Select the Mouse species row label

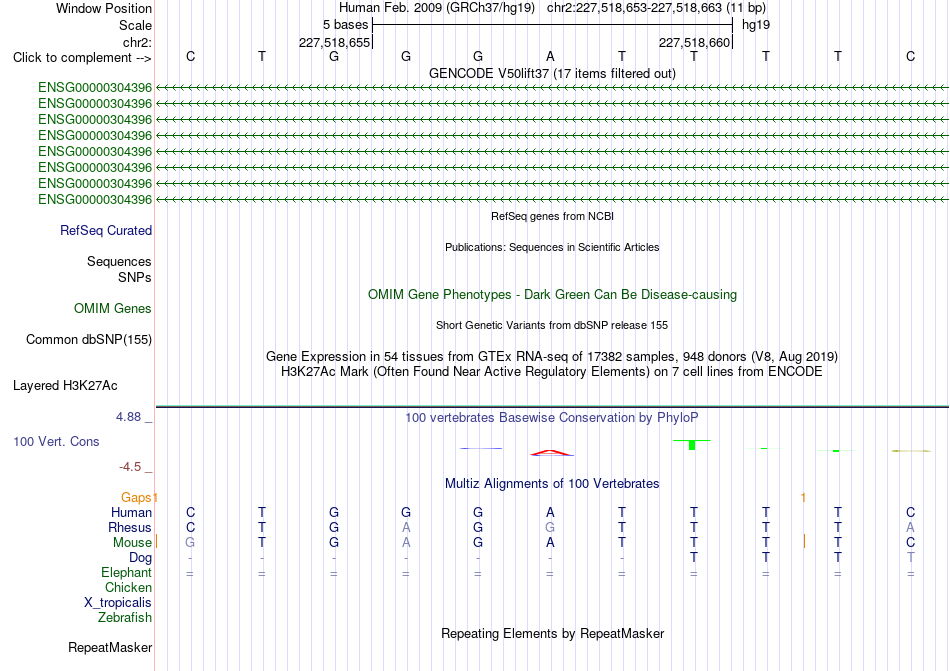pyautogui.click(x=132, y=543)
